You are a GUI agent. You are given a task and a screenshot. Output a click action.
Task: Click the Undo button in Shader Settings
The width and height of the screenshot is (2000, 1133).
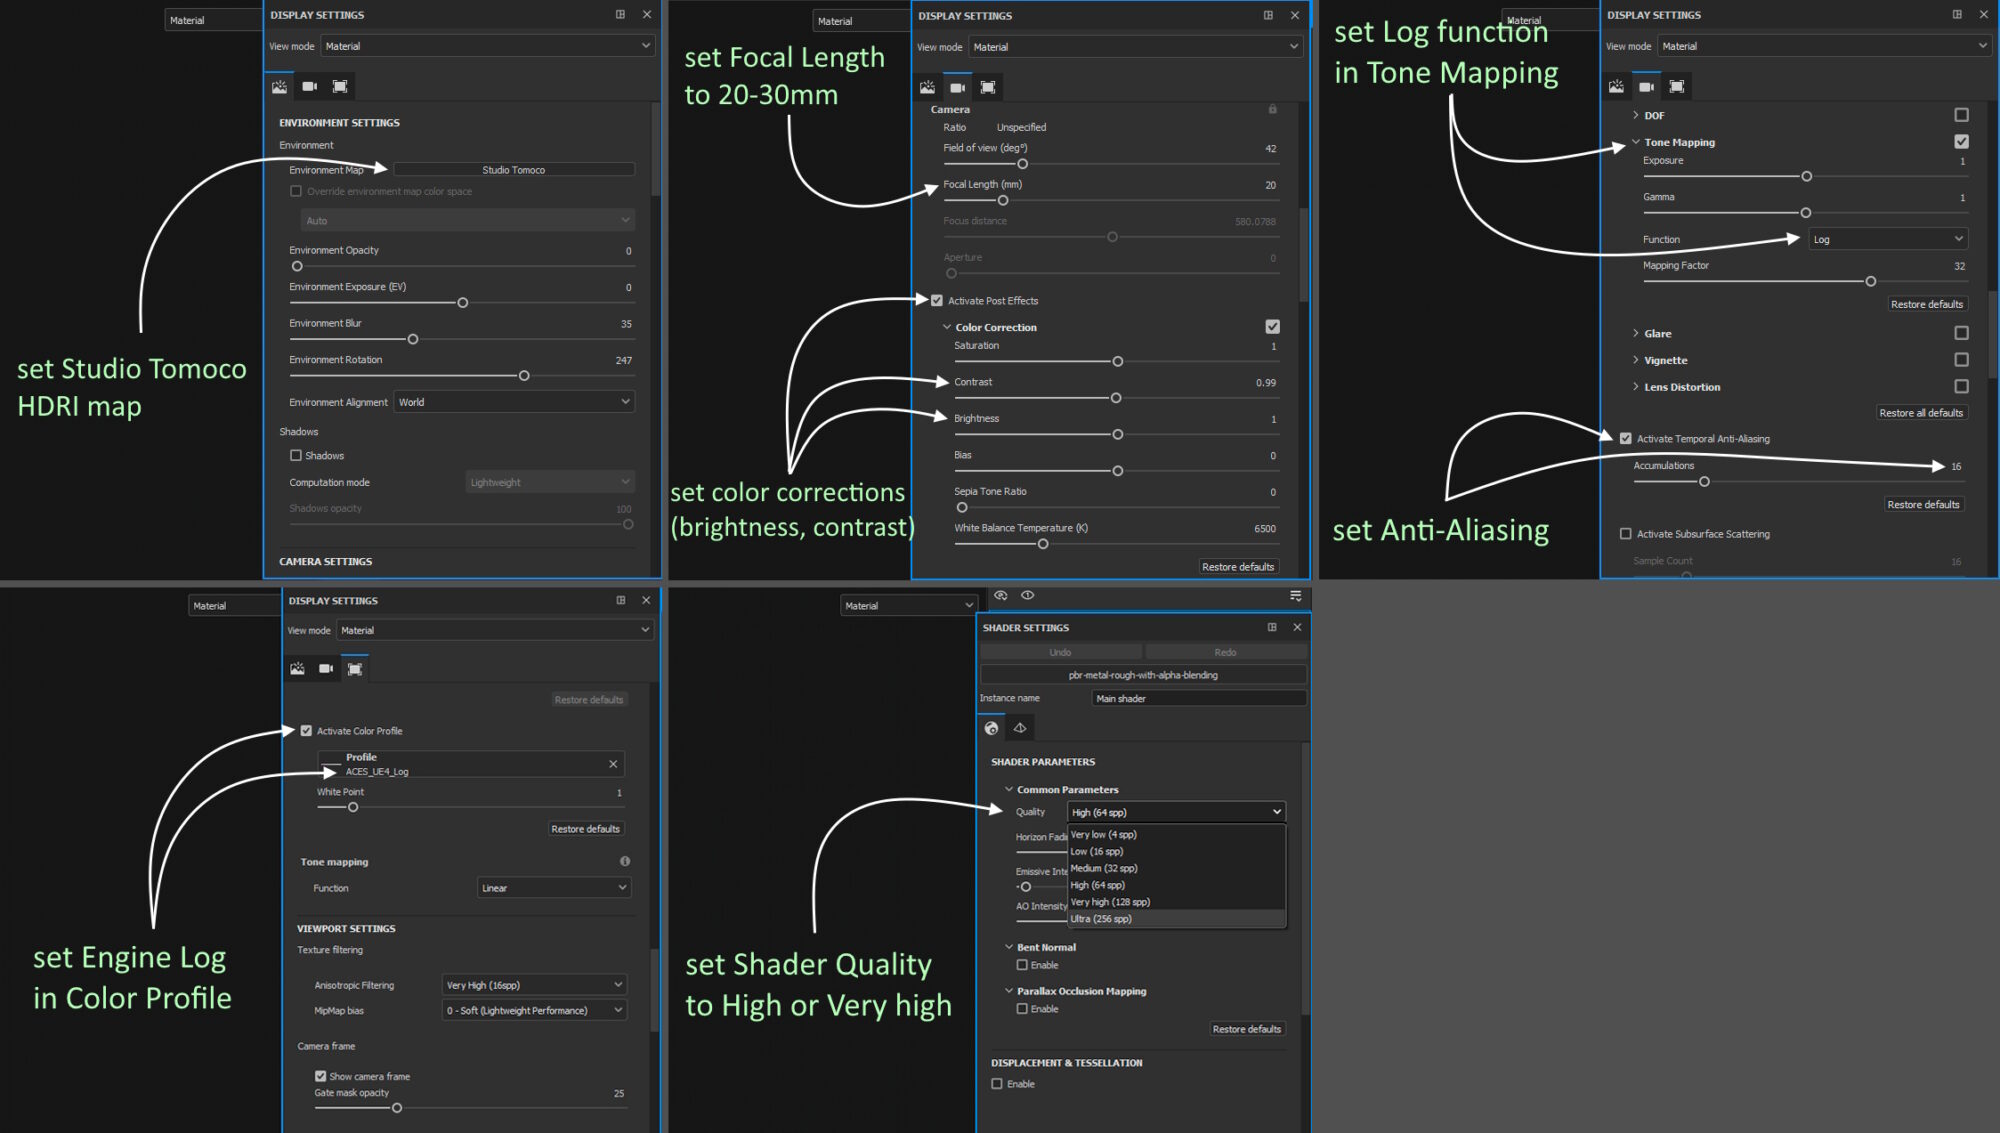[x=1060, y=651]
